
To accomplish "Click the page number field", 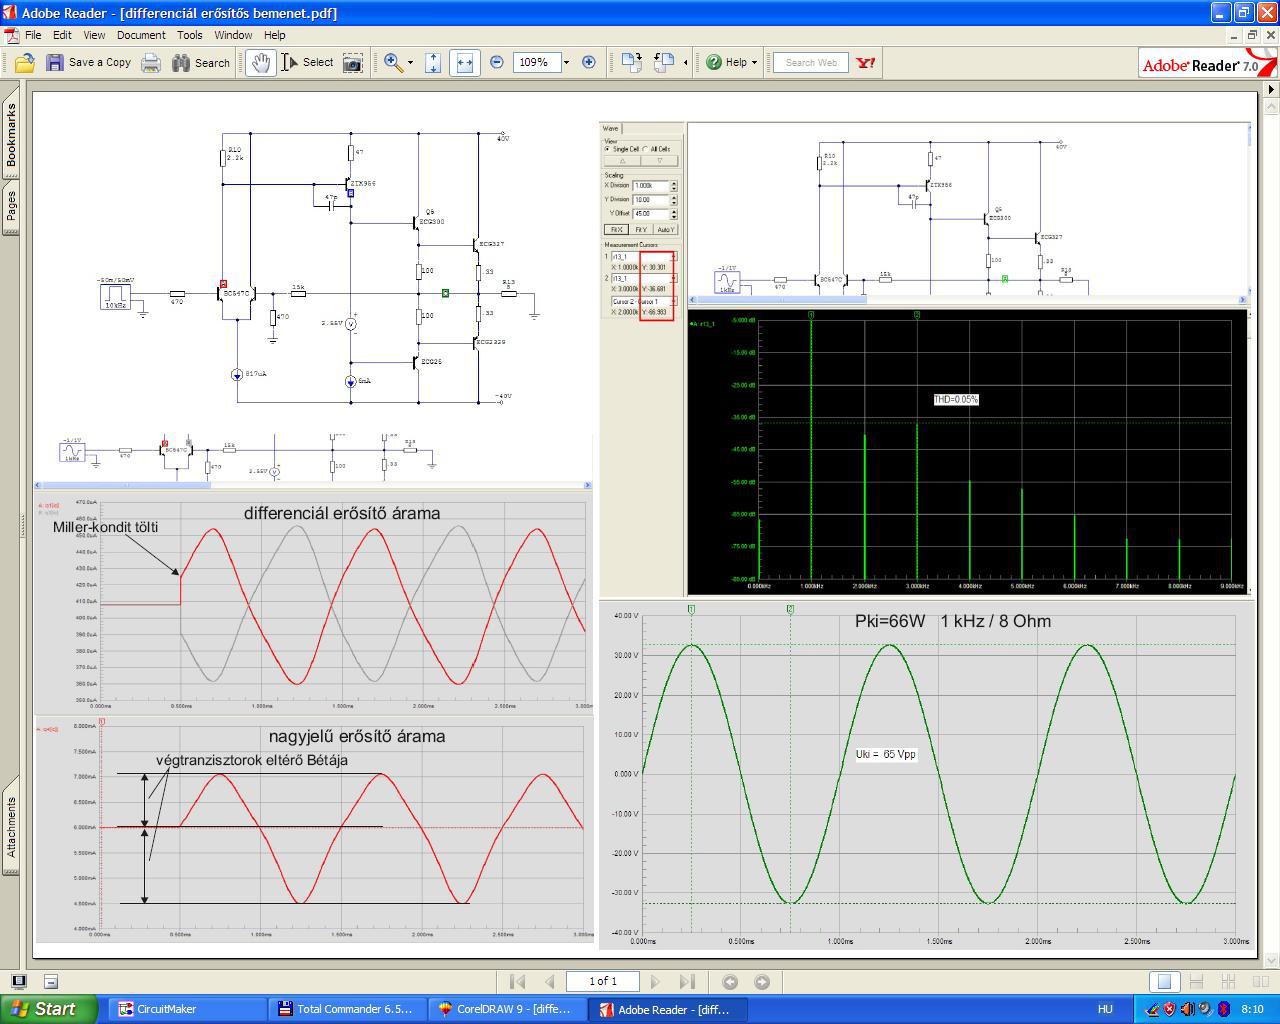I will 602,981.
